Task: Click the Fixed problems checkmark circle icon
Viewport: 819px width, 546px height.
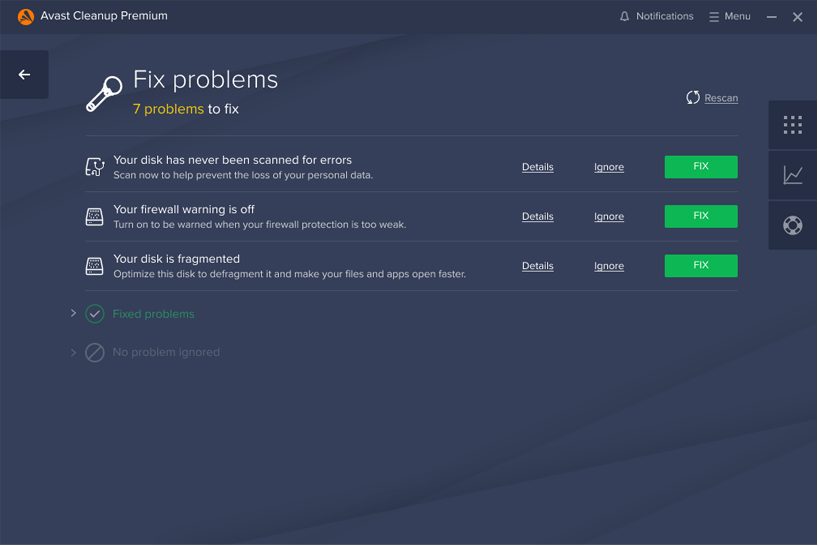Action: click(x=95, y=314)
